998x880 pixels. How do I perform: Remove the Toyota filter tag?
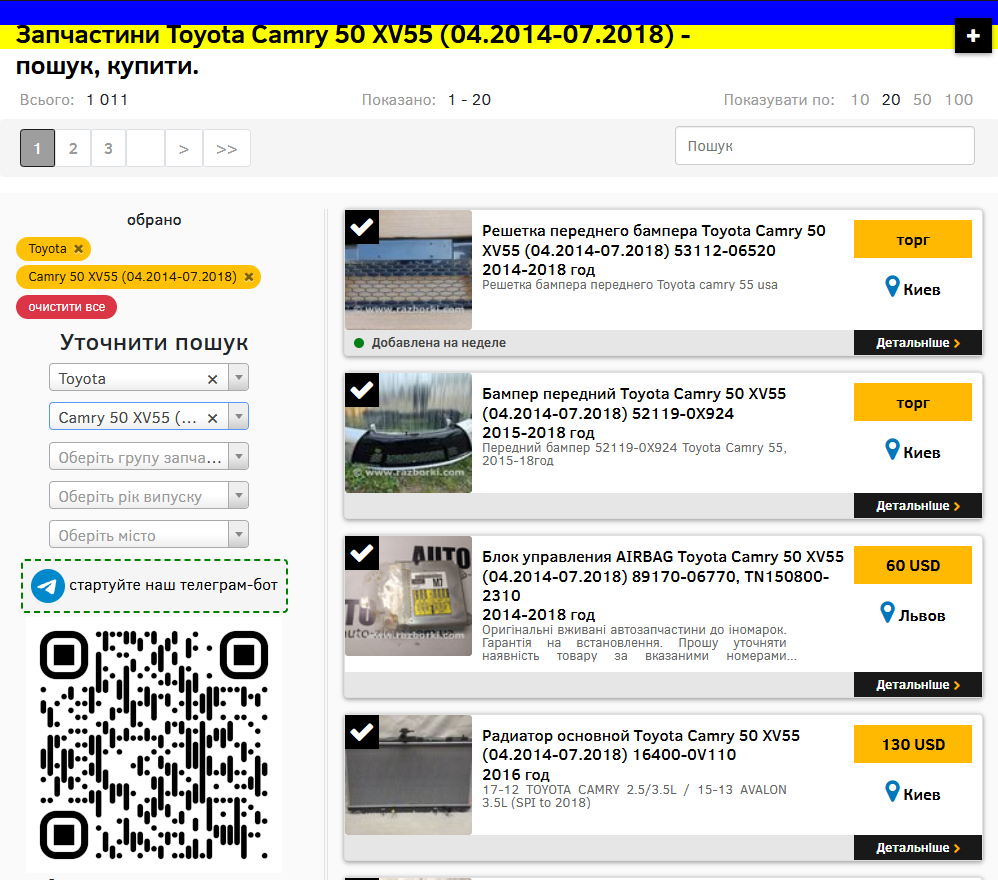point(78,249)
